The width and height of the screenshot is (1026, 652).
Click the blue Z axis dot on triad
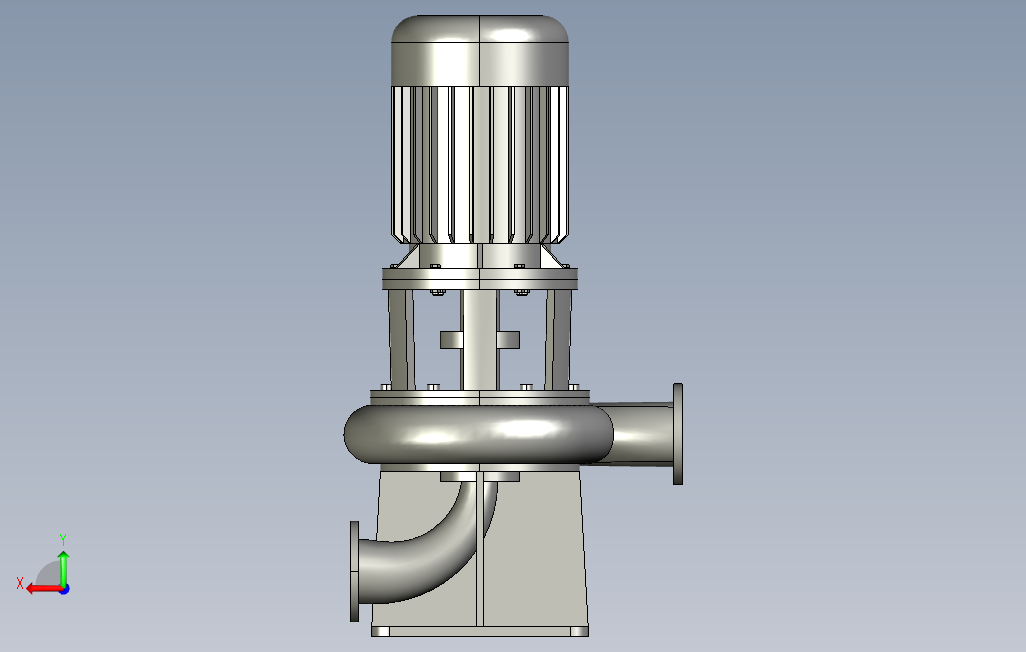coord(65,590)
